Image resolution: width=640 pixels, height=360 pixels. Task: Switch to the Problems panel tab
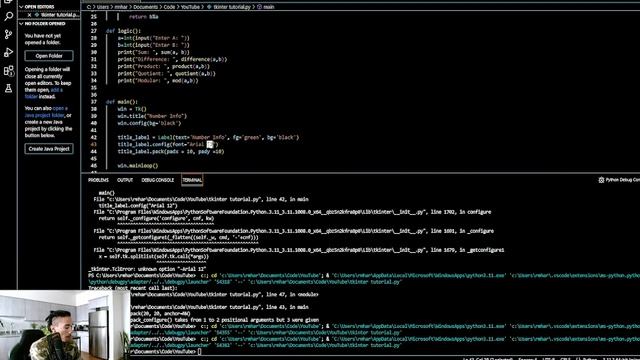98,180
